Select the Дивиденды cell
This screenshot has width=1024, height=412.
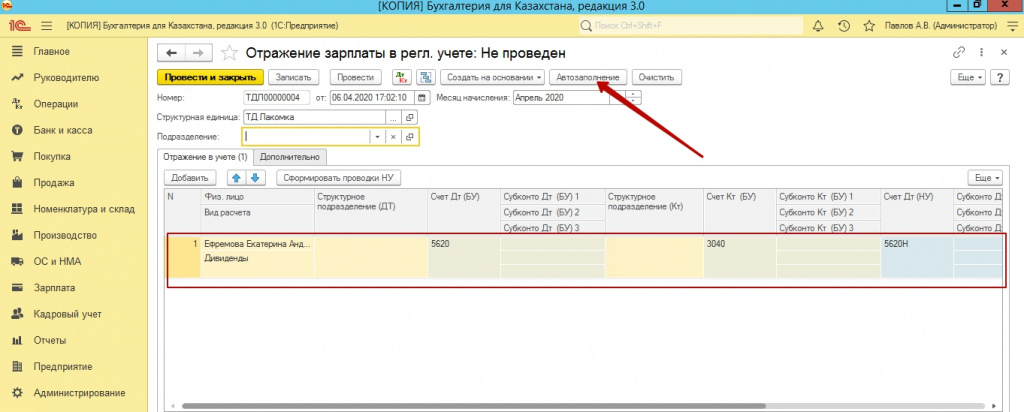(x=258, y=258)
